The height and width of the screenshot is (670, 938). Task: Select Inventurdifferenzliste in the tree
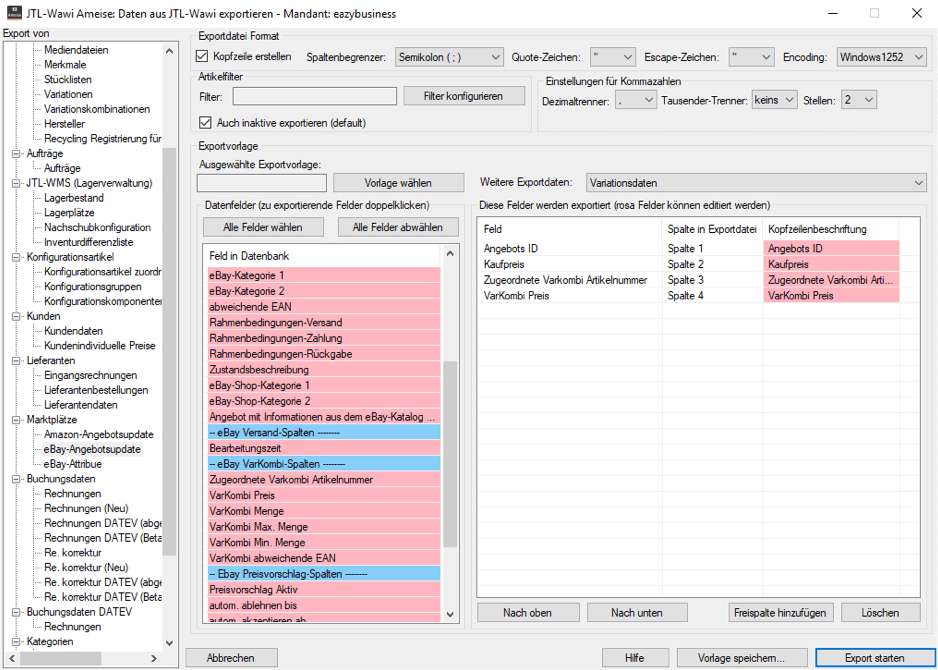point(89,242)
